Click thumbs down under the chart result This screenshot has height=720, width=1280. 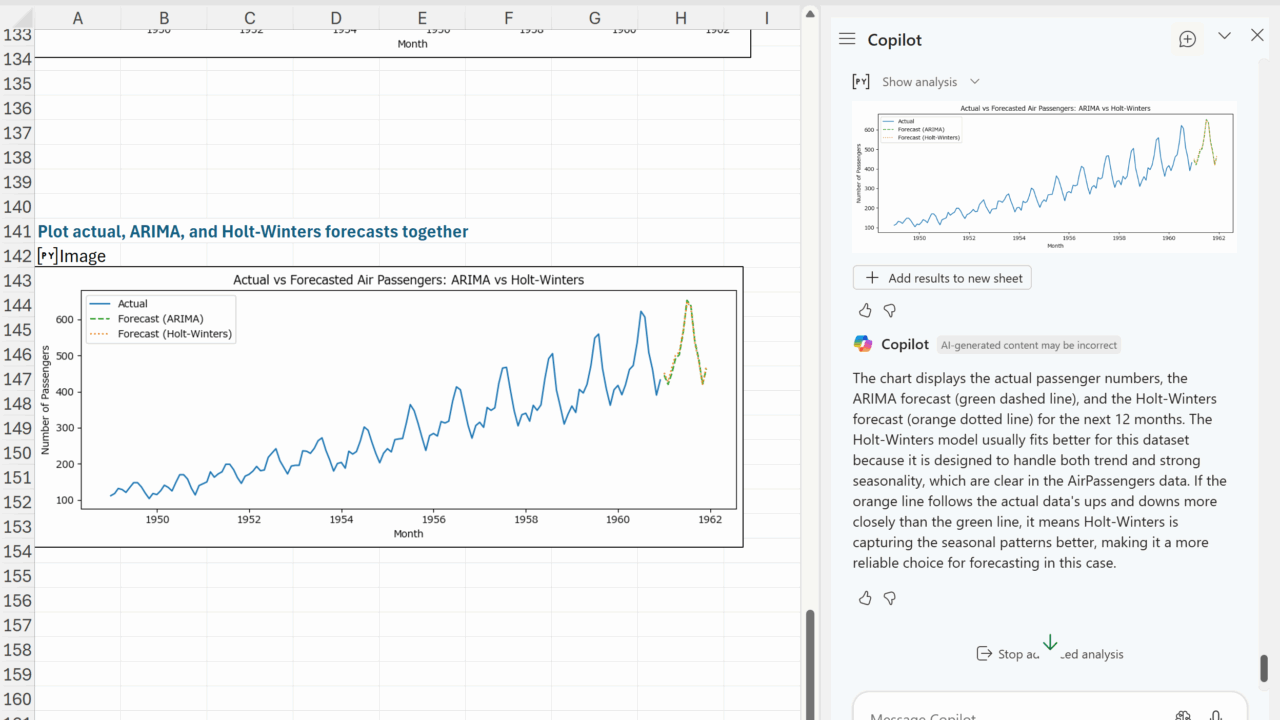click(890, 311)
